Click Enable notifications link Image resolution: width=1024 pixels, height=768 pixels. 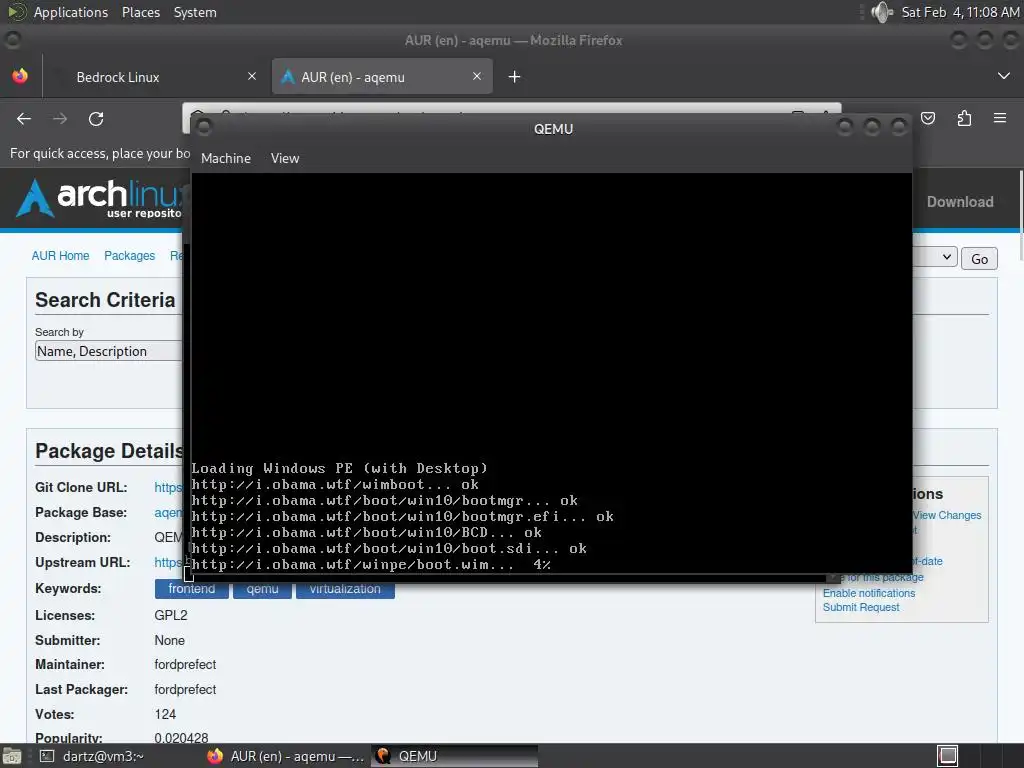[869, 593]
